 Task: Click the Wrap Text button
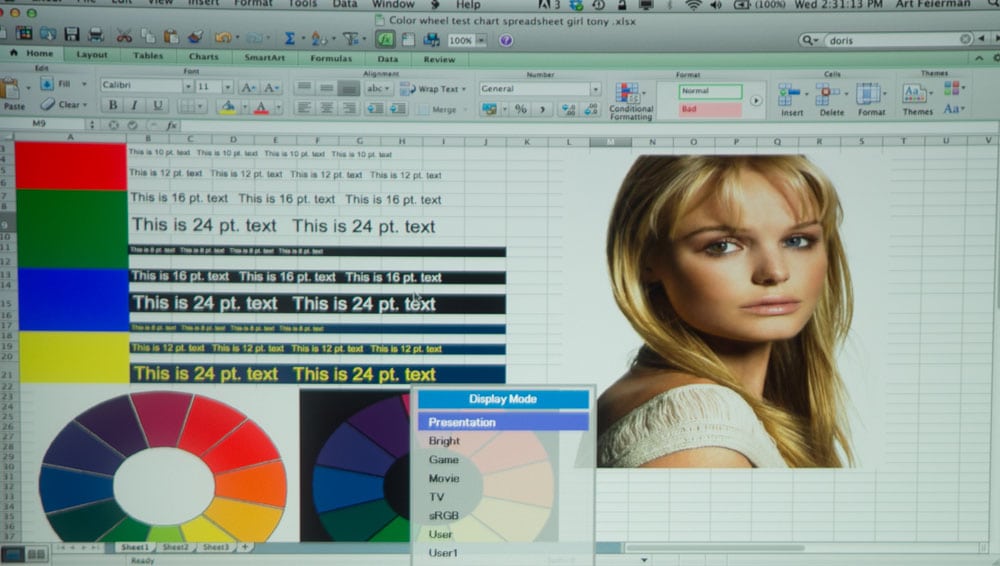click(433, 89)
